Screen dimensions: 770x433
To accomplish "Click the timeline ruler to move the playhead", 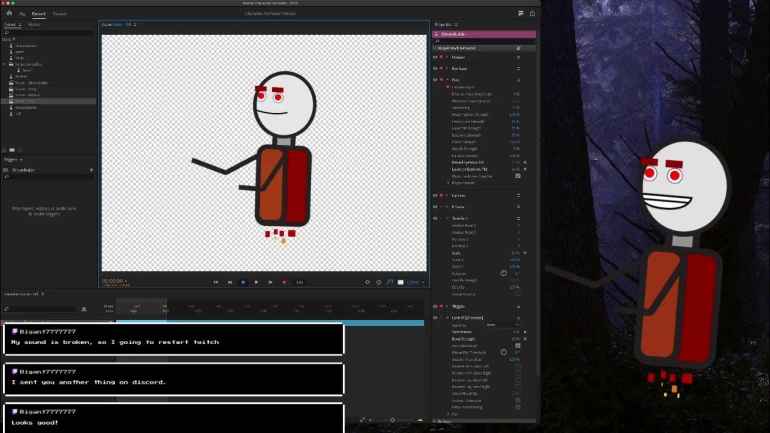I will (250, 306).
